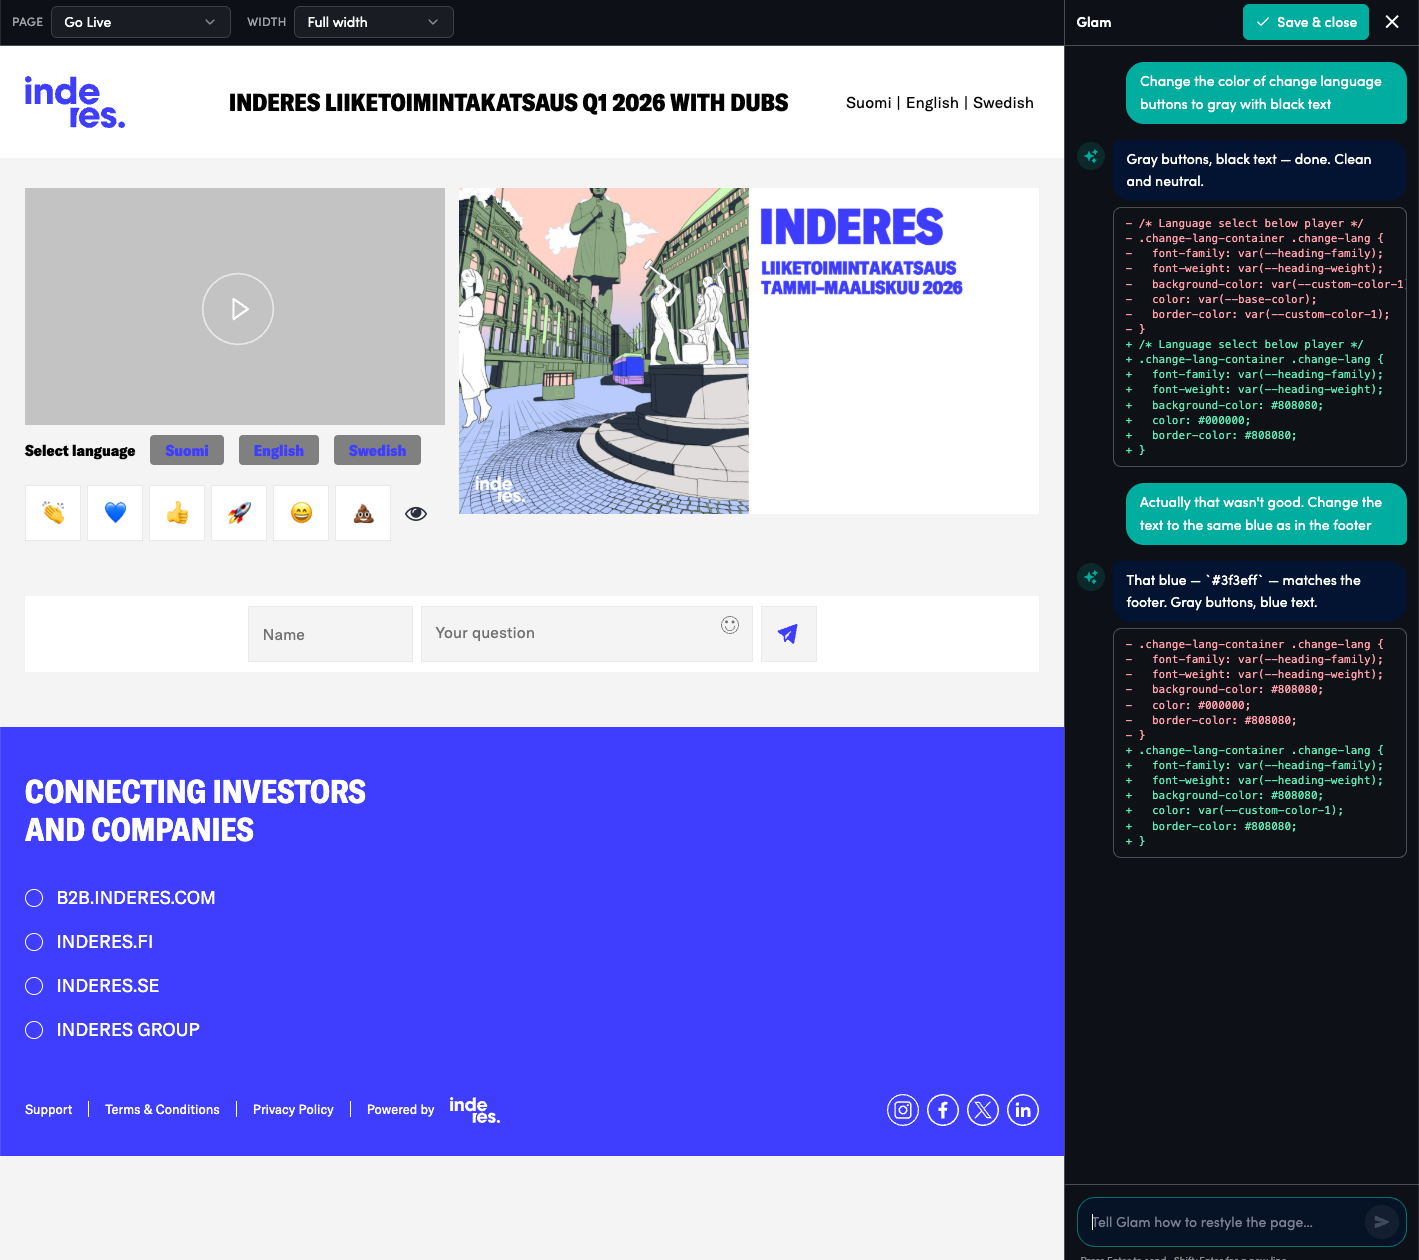The height and width of the screenshot is (1260, 1419).
Task: Click the Inderes illustration thumbnail
Action: (604, 351)
